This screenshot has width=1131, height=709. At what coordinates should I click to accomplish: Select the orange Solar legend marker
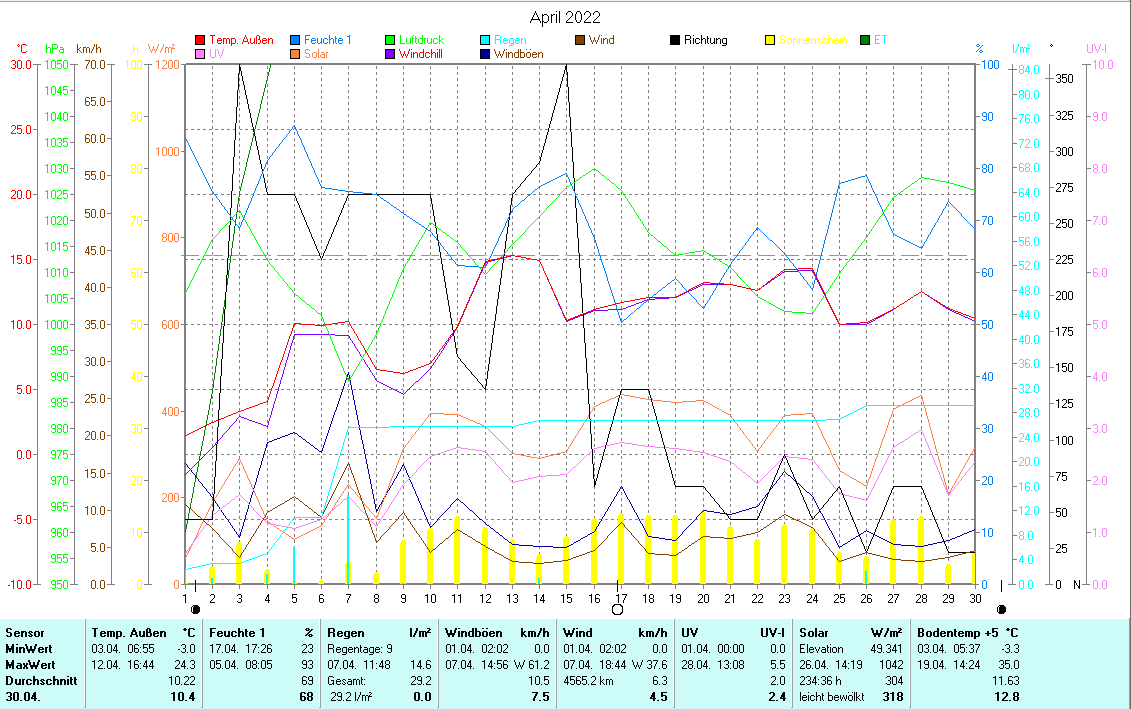[x=294, y=54]
